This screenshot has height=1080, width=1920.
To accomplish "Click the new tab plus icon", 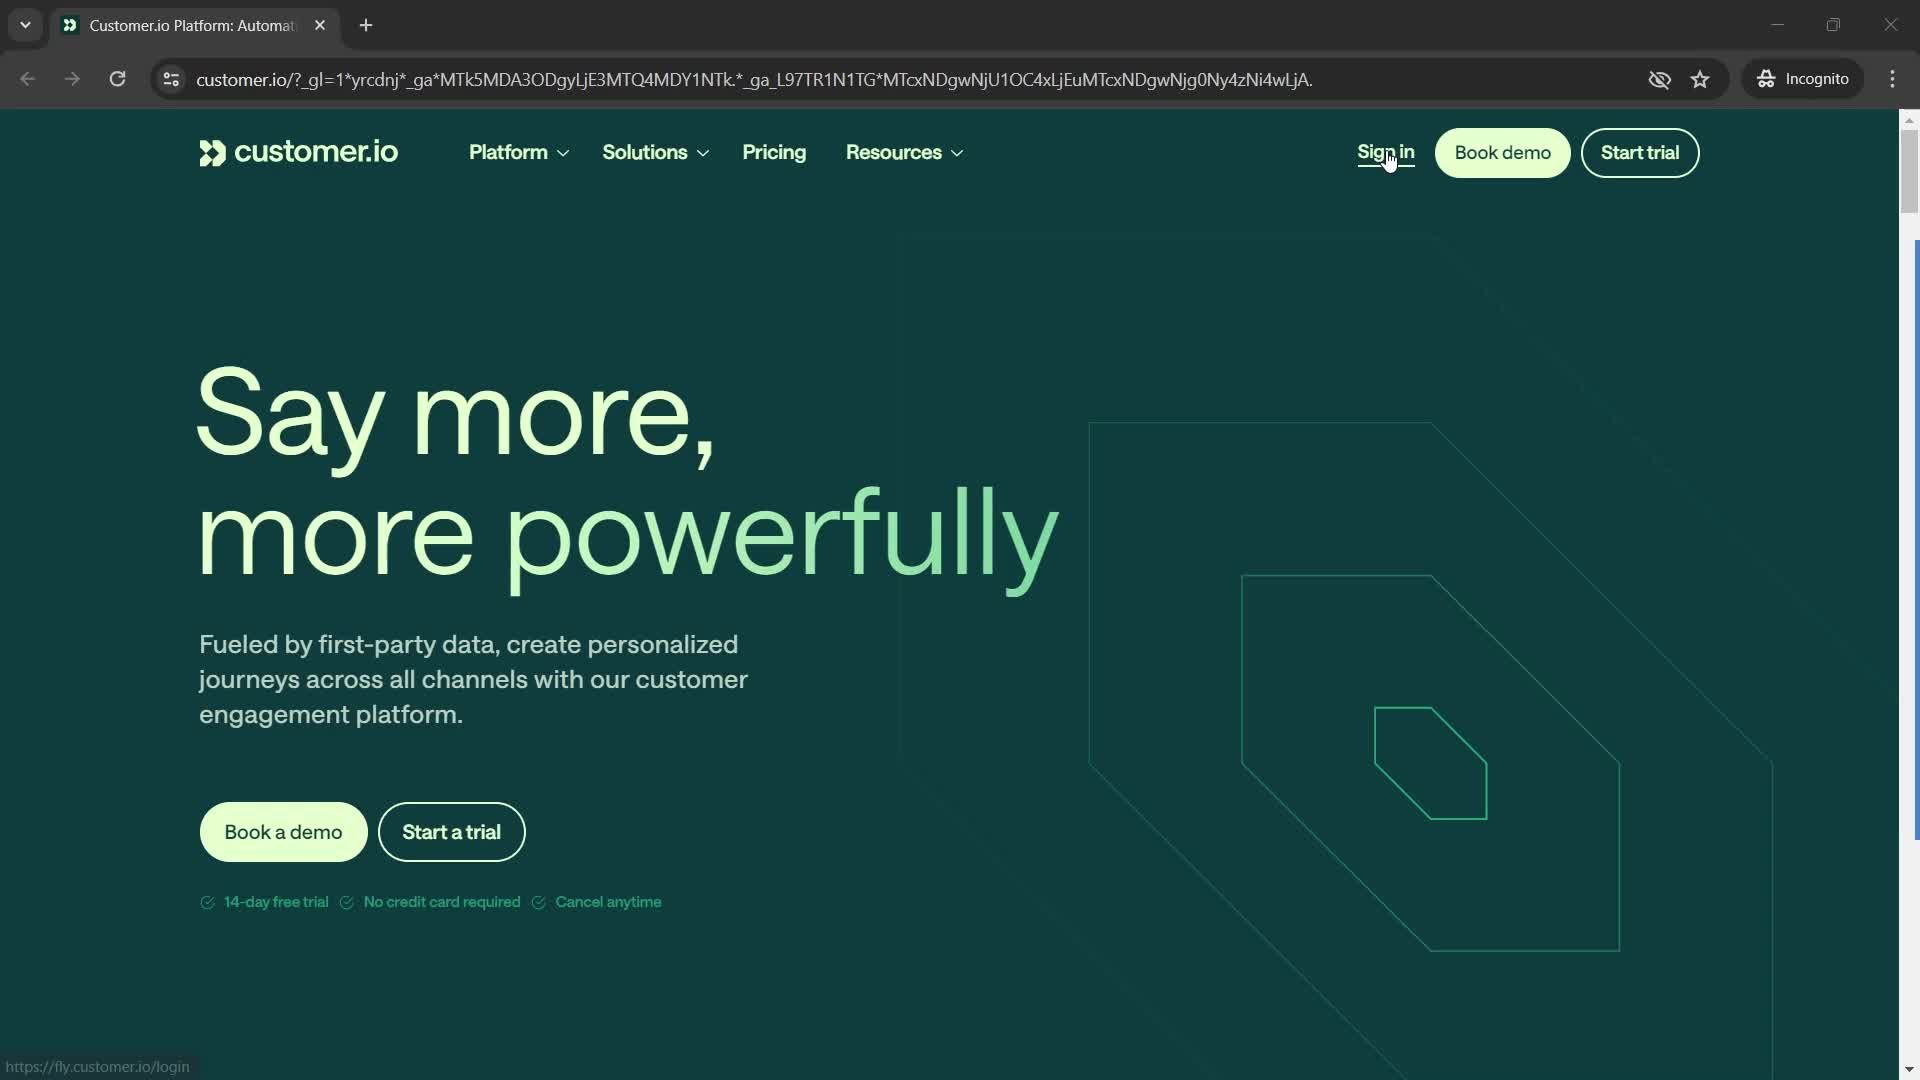I will click(365, 25).
